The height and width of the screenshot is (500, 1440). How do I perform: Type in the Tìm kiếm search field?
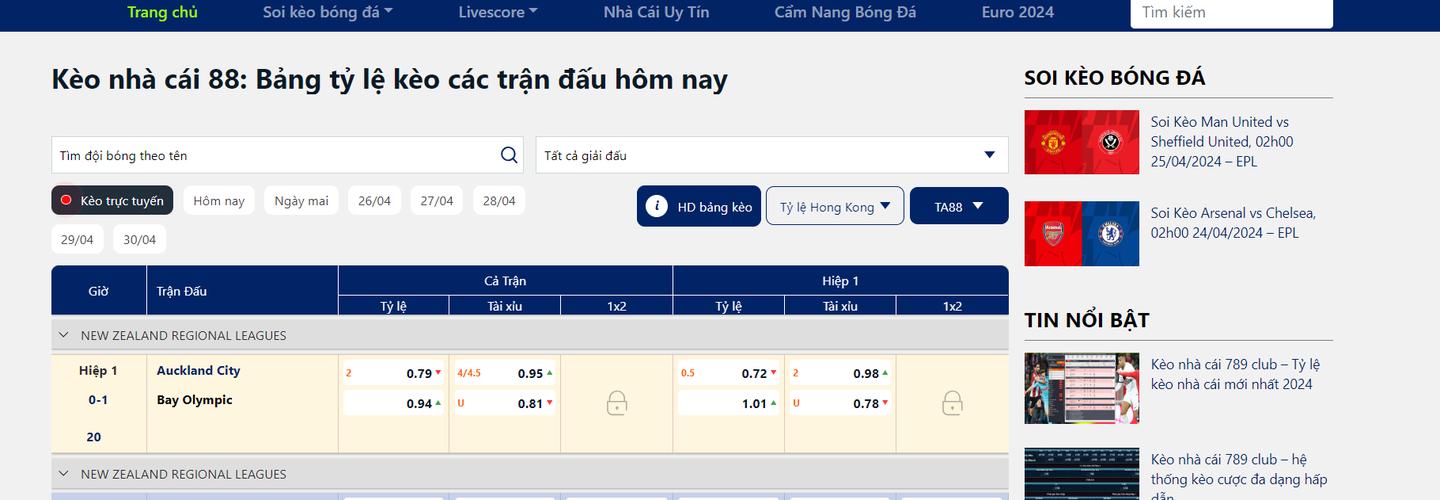[x=1230, y=13]
